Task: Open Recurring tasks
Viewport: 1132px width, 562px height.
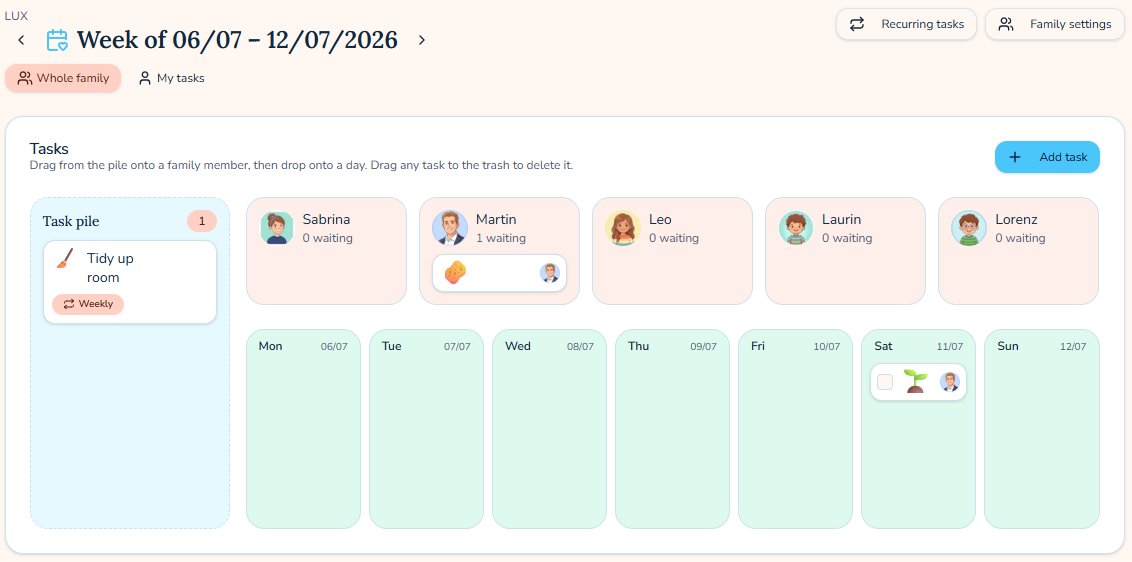Action: (x=906, y=24)
